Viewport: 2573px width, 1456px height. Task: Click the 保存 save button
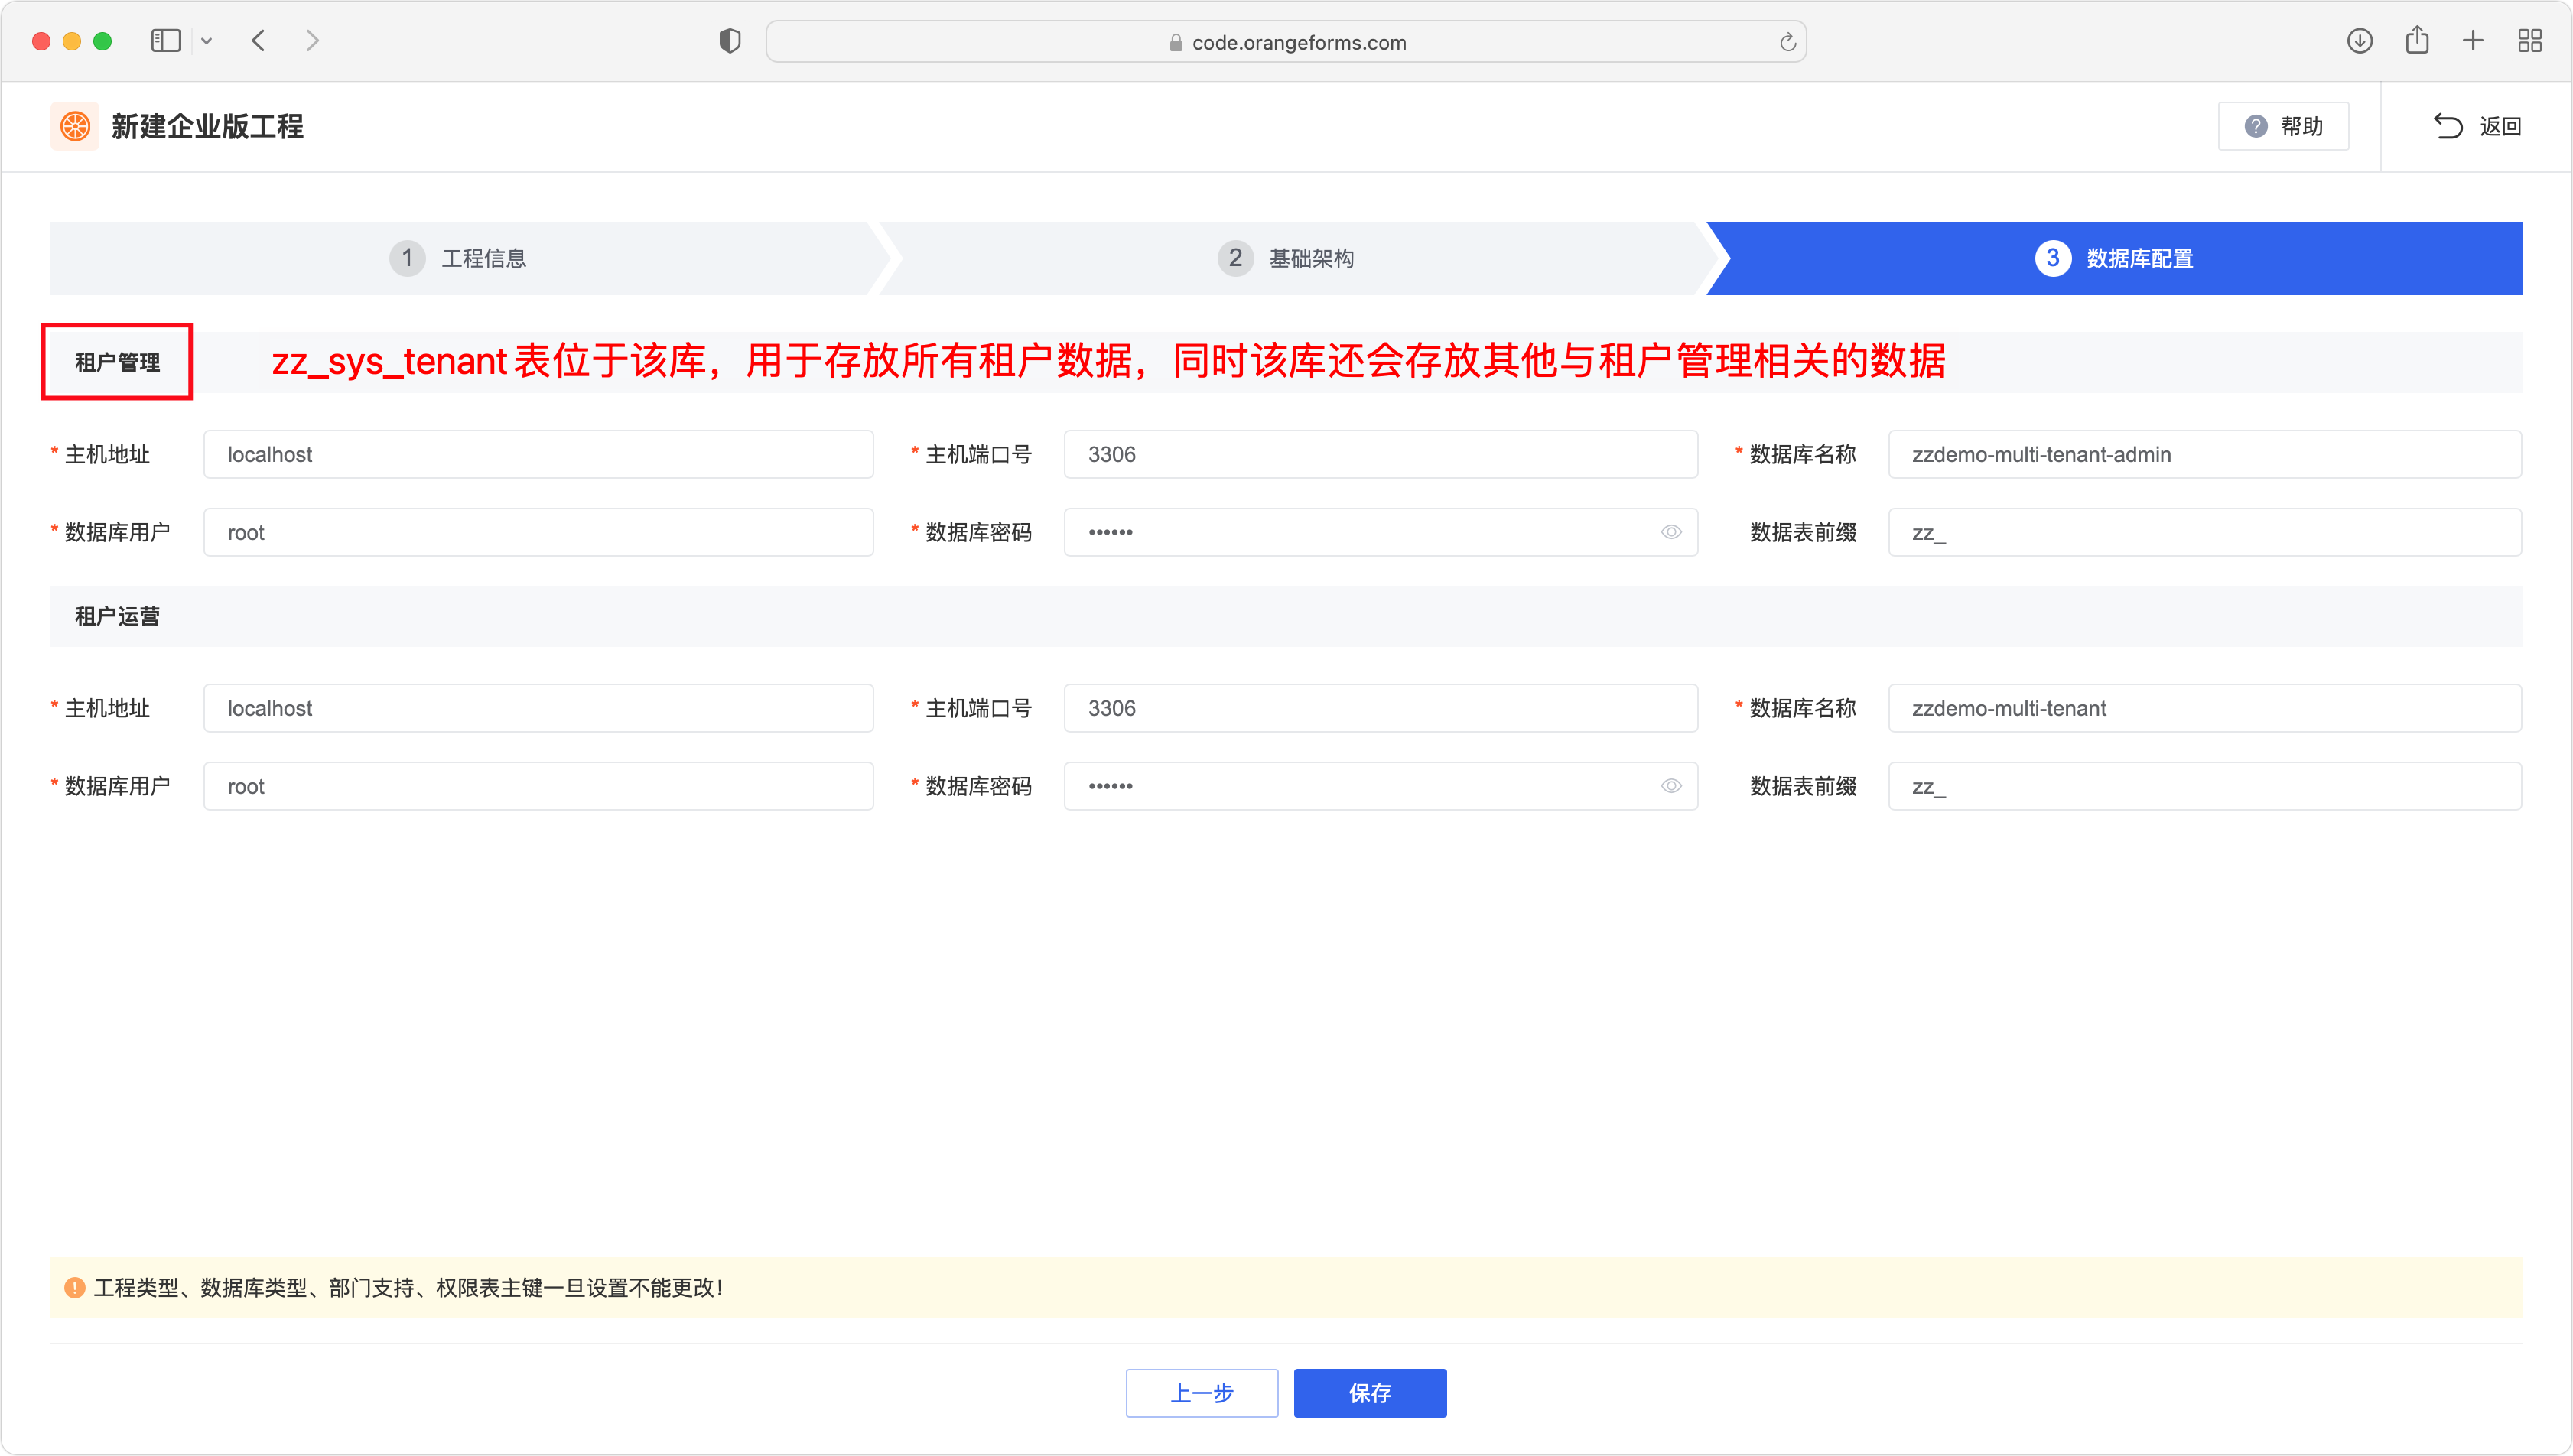coord(1370,1393)
